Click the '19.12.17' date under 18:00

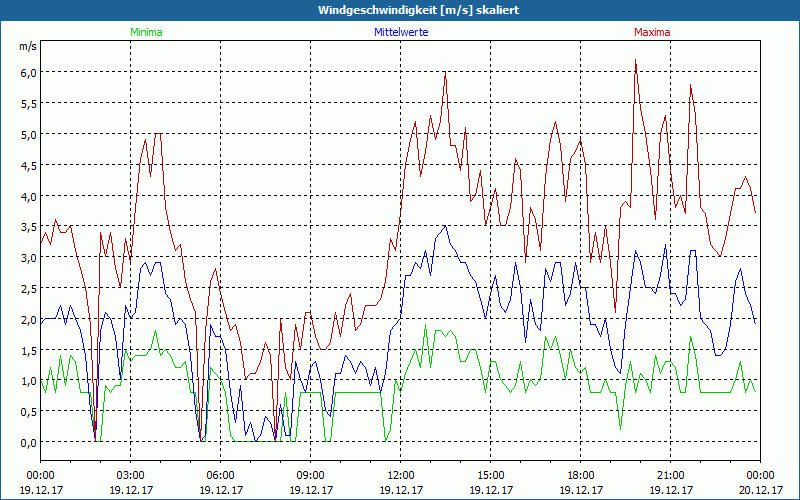click(581, 490)
